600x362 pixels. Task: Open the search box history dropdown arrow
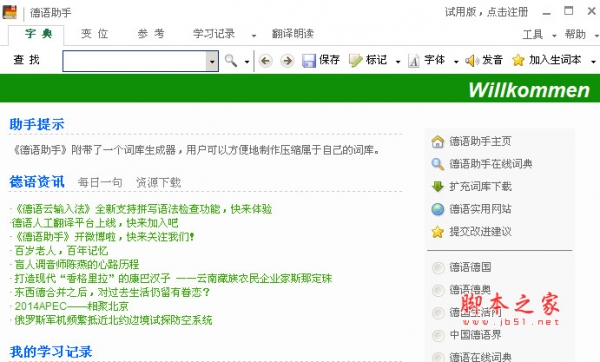(x=212, y=61)
